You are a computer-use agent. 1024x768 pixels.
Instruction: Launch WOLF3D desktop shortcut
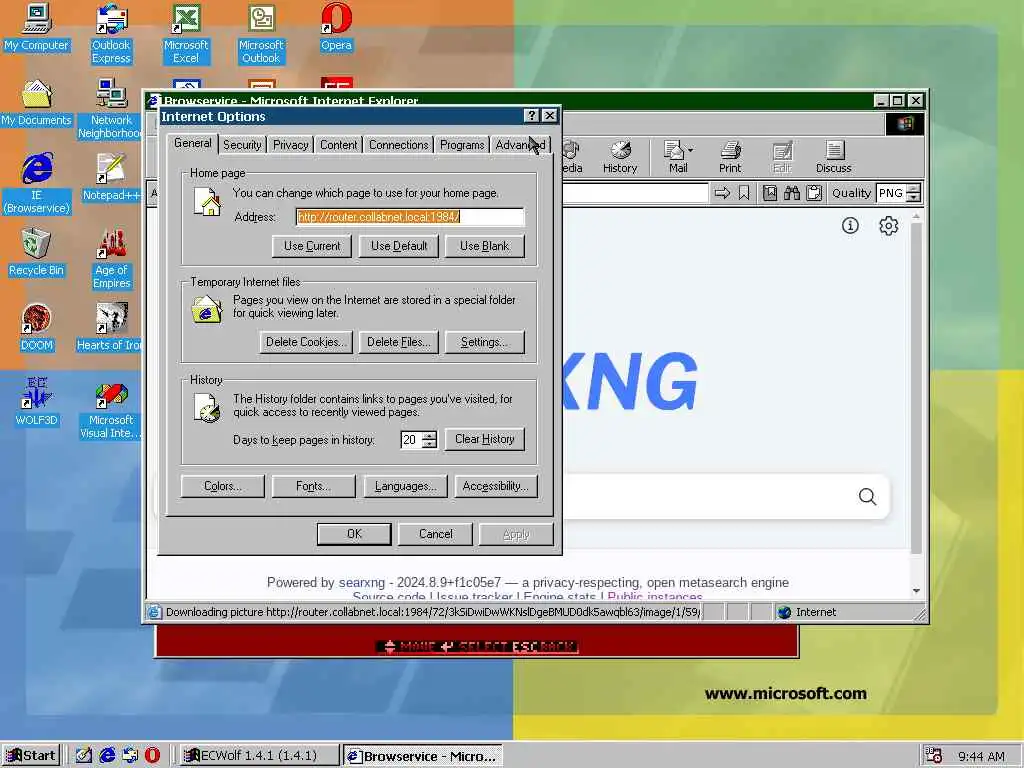coord(36,402)
